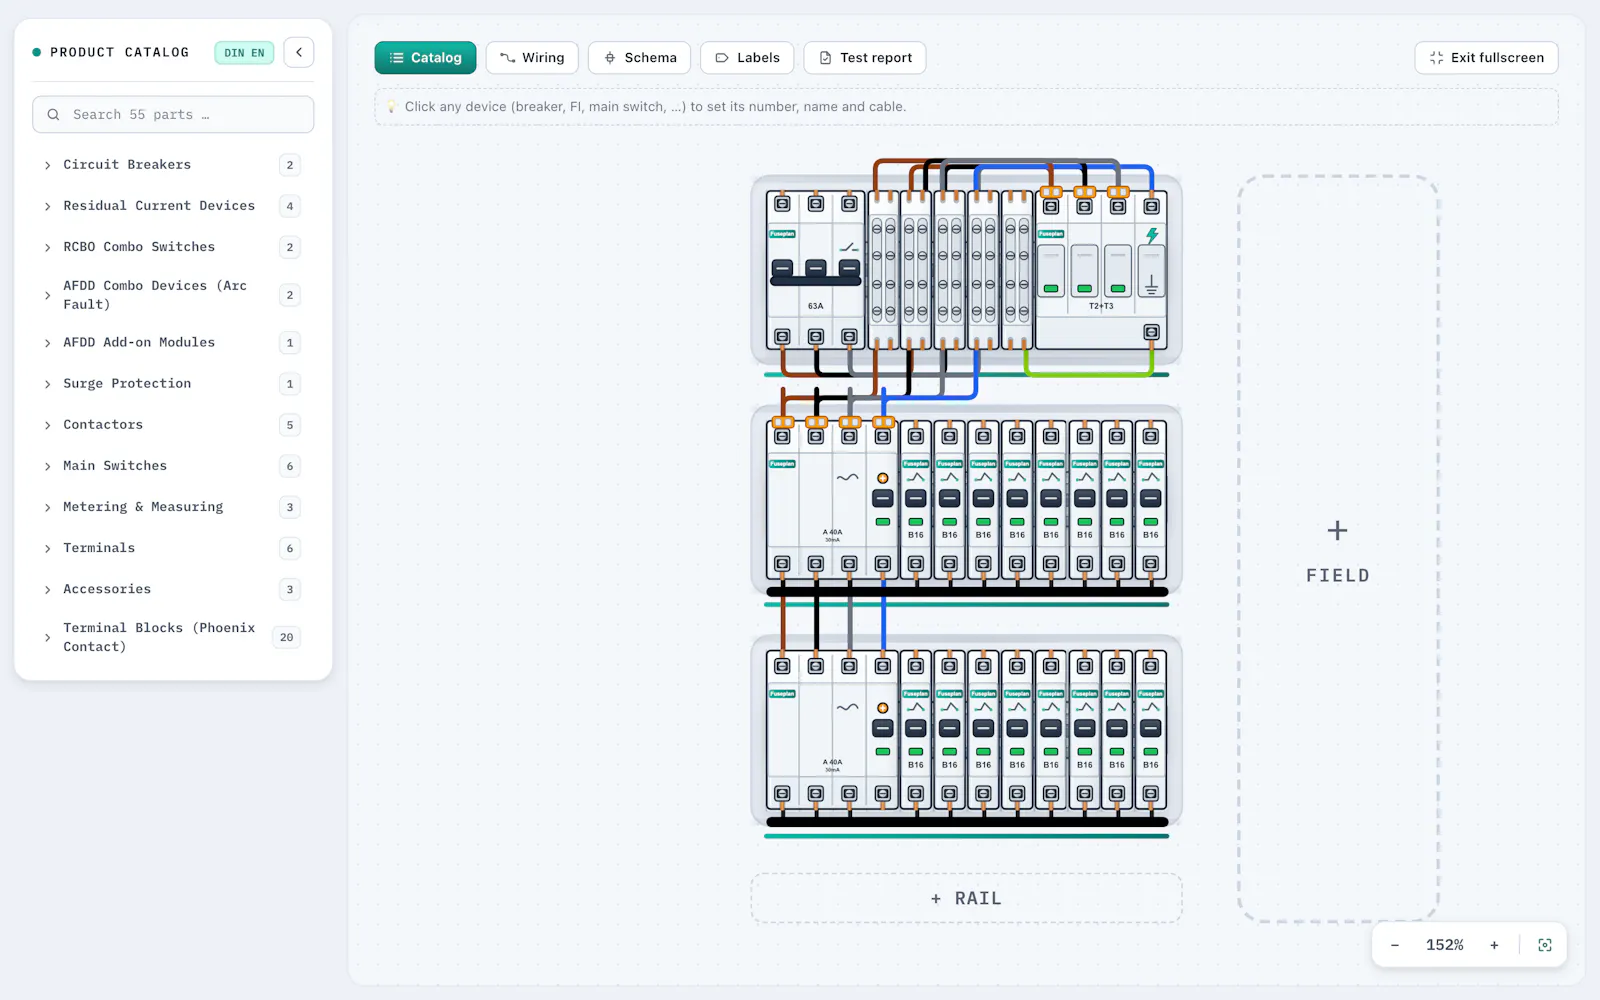Expand Residual Current Devices category
This screenshot has height=1000, width=1600.
173,206
